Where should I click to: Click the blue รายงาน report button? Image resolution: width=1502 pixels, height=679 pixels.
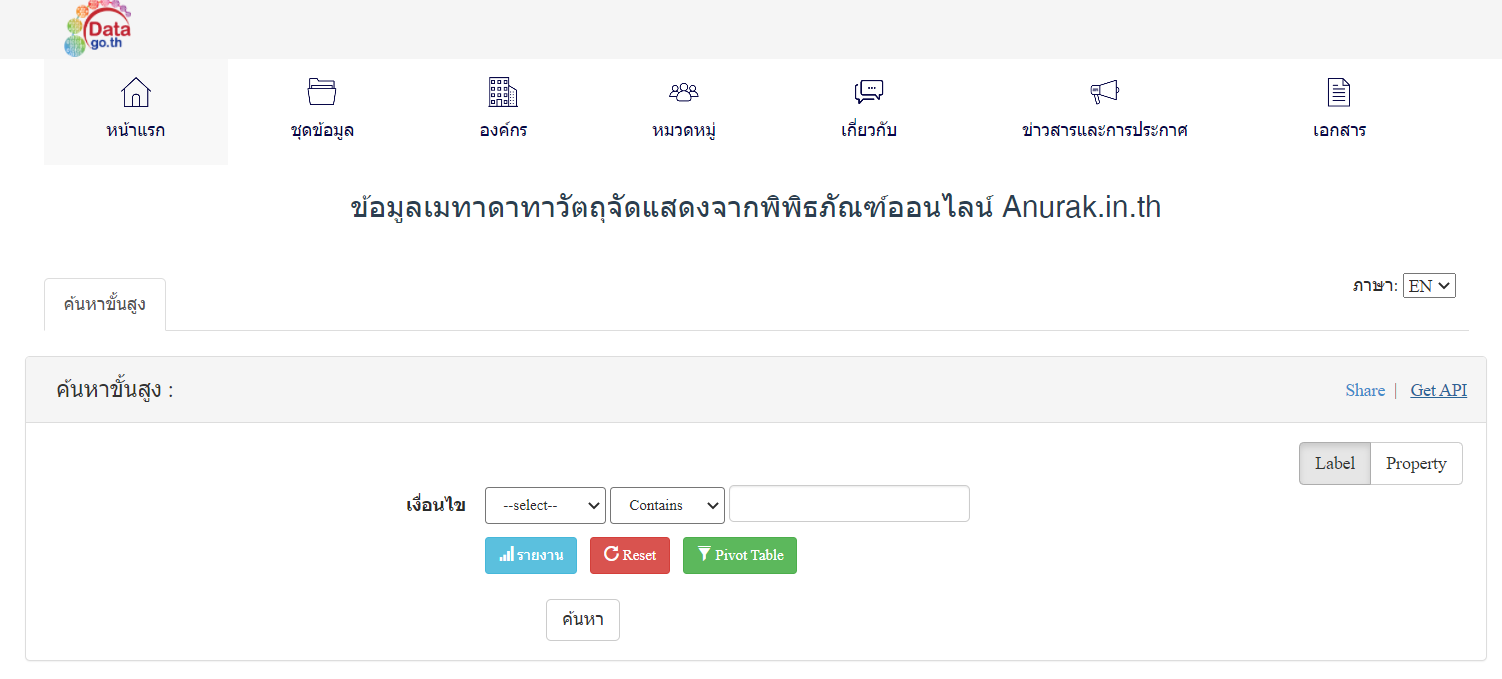[x=531, y=555]
